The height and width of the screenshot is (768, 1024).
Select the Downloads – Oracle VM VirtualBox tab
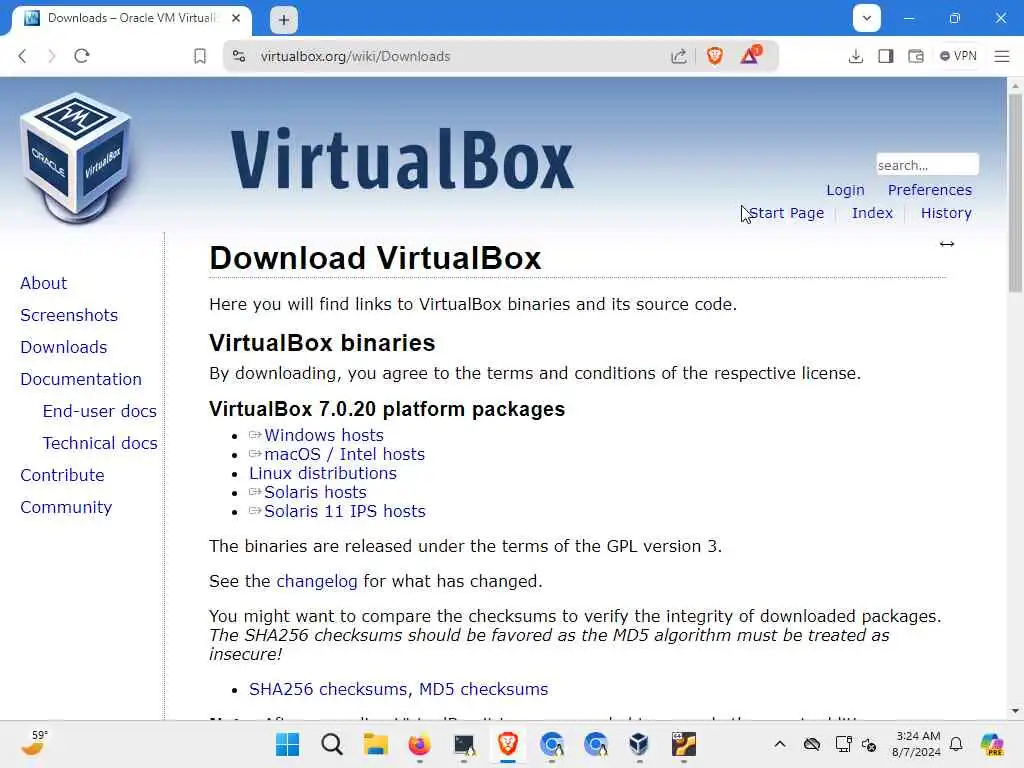(x=131, y=18)
